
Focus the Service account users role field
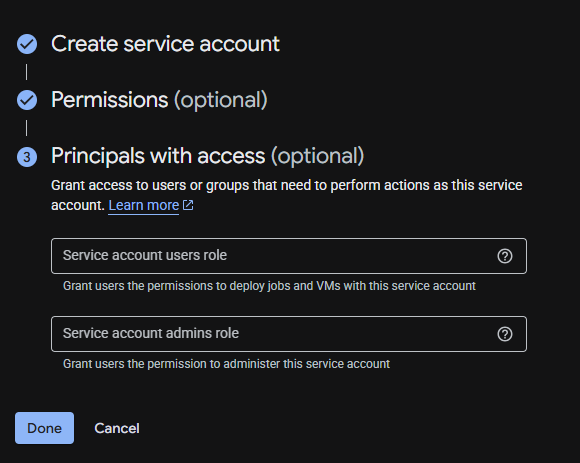click(x=289, y=256)
